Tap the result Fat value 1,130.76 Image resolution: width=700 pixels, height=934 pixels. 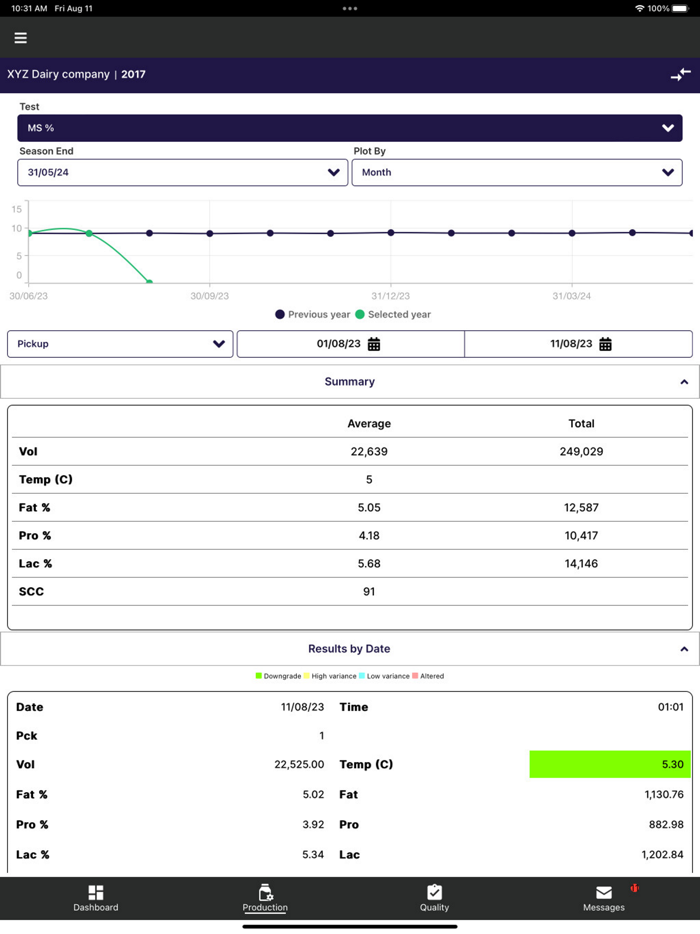click(x=664, y=795)
